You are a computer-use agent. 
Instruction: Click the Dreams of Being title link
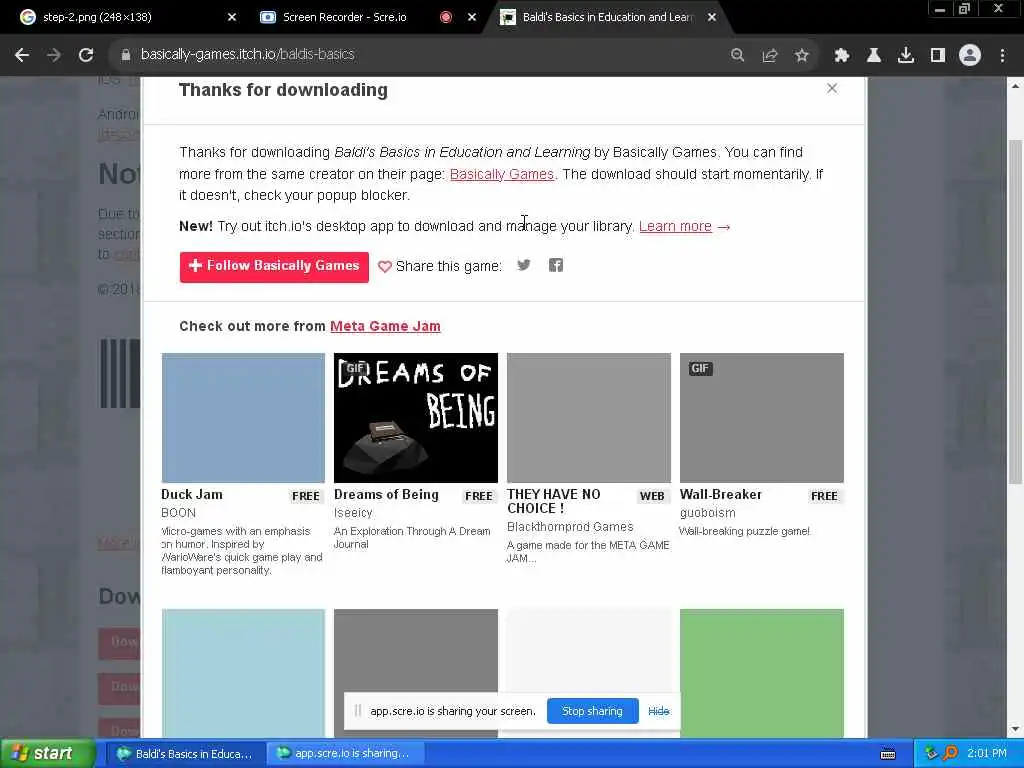(x=387, y=494)
